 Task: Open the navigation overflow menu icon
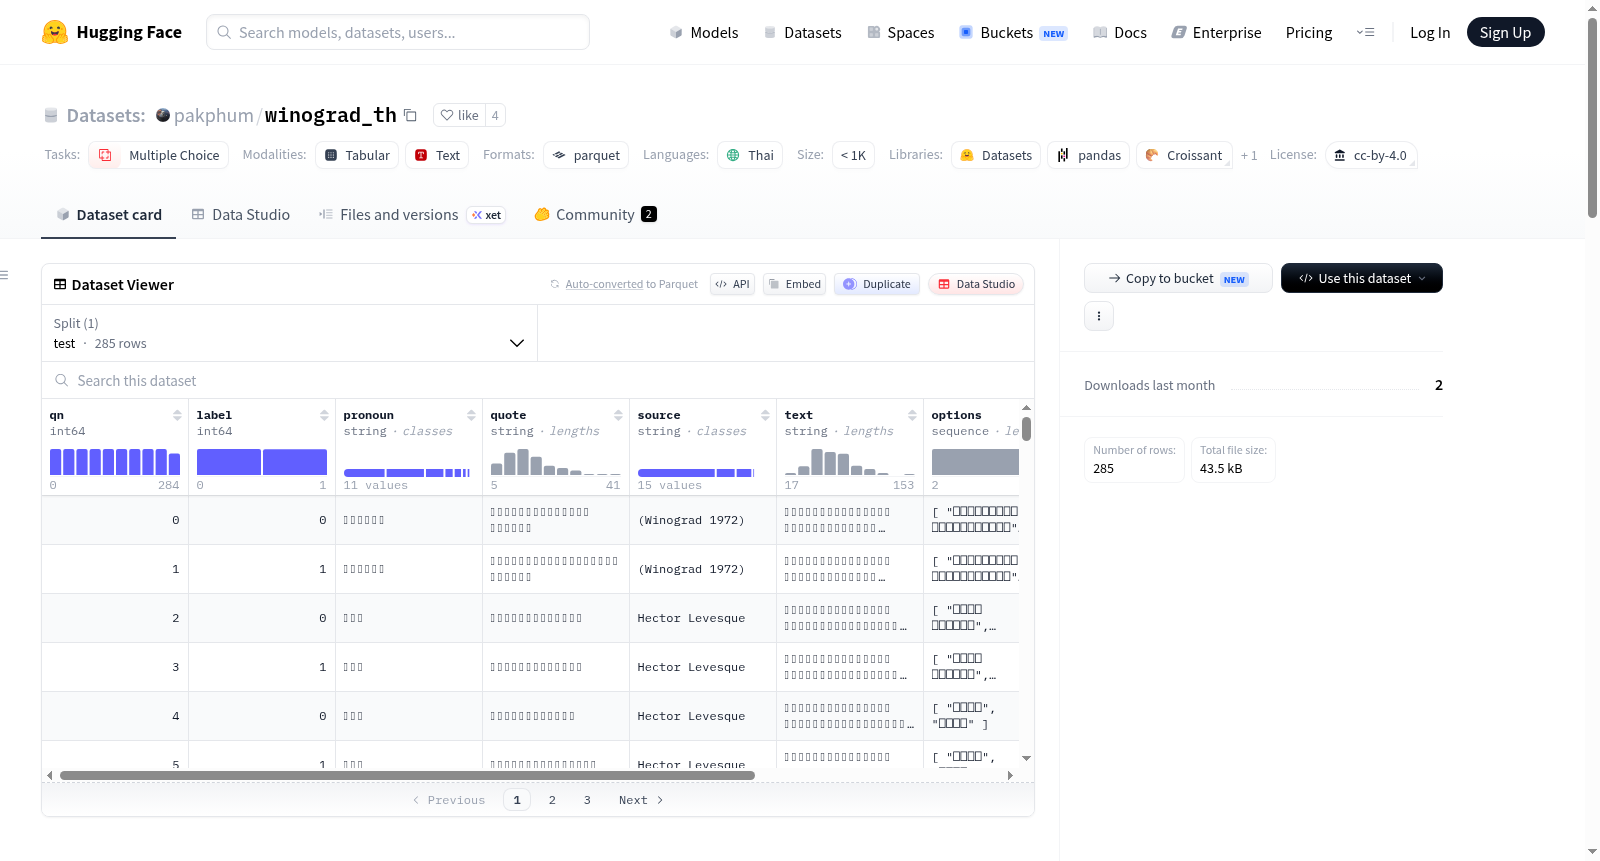[x=1365, y=32]
